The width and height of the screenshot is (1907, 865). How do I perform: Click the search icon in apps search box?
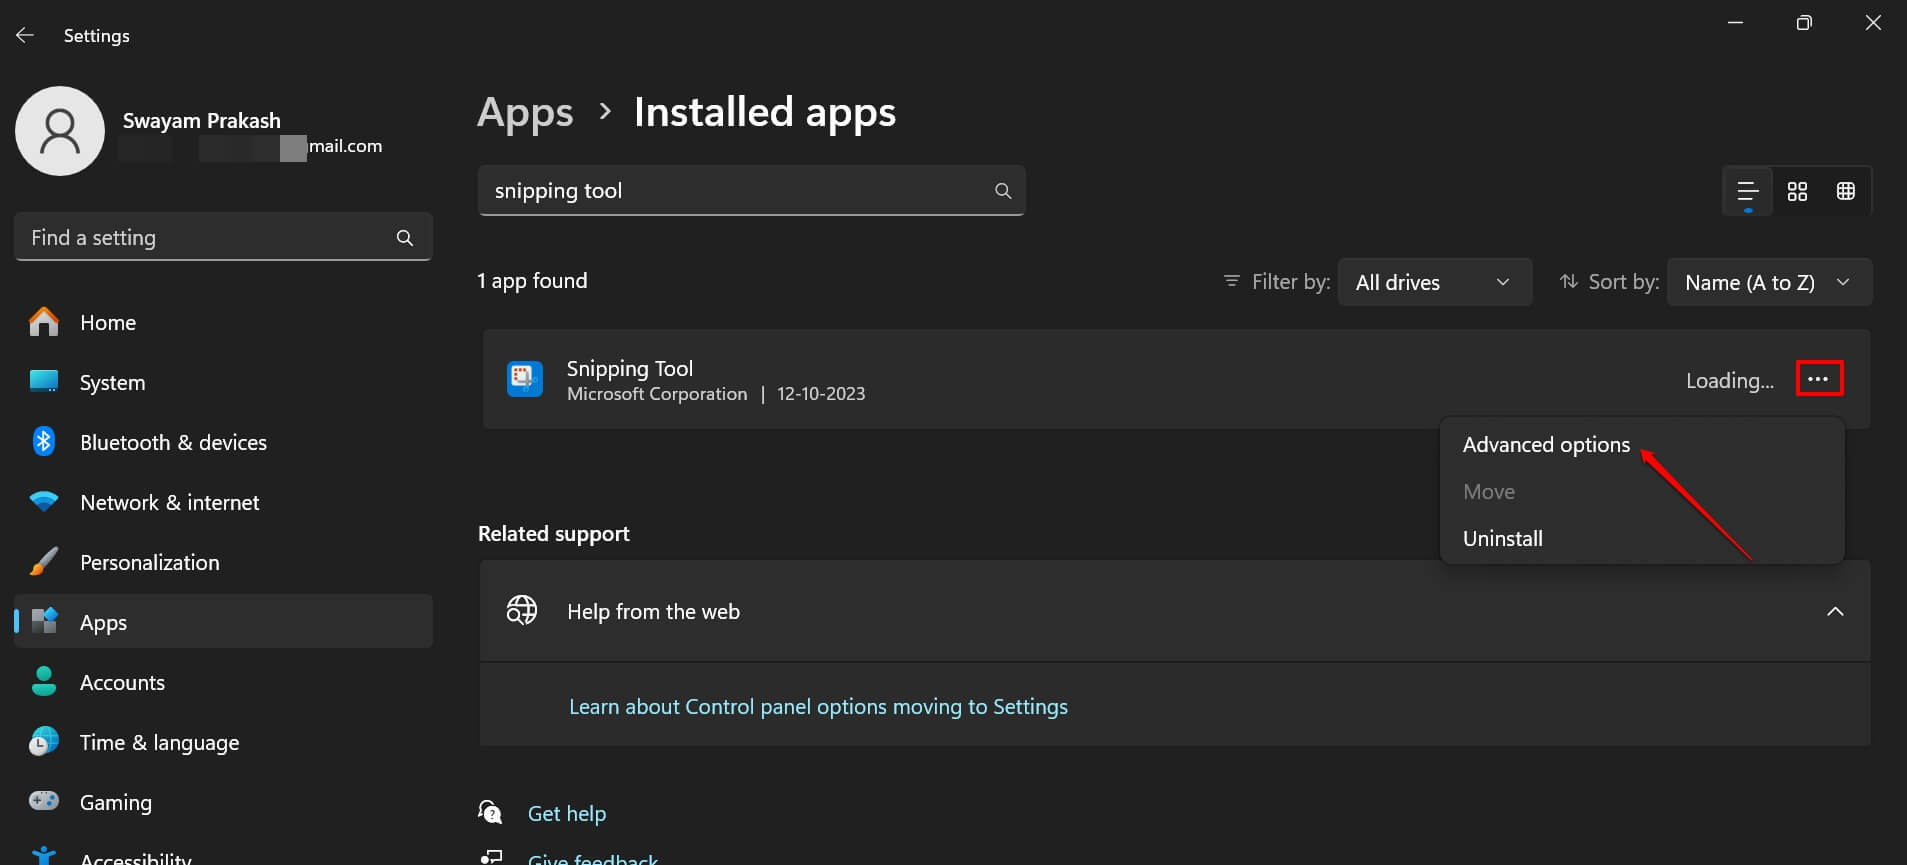tap(1002, 191)
